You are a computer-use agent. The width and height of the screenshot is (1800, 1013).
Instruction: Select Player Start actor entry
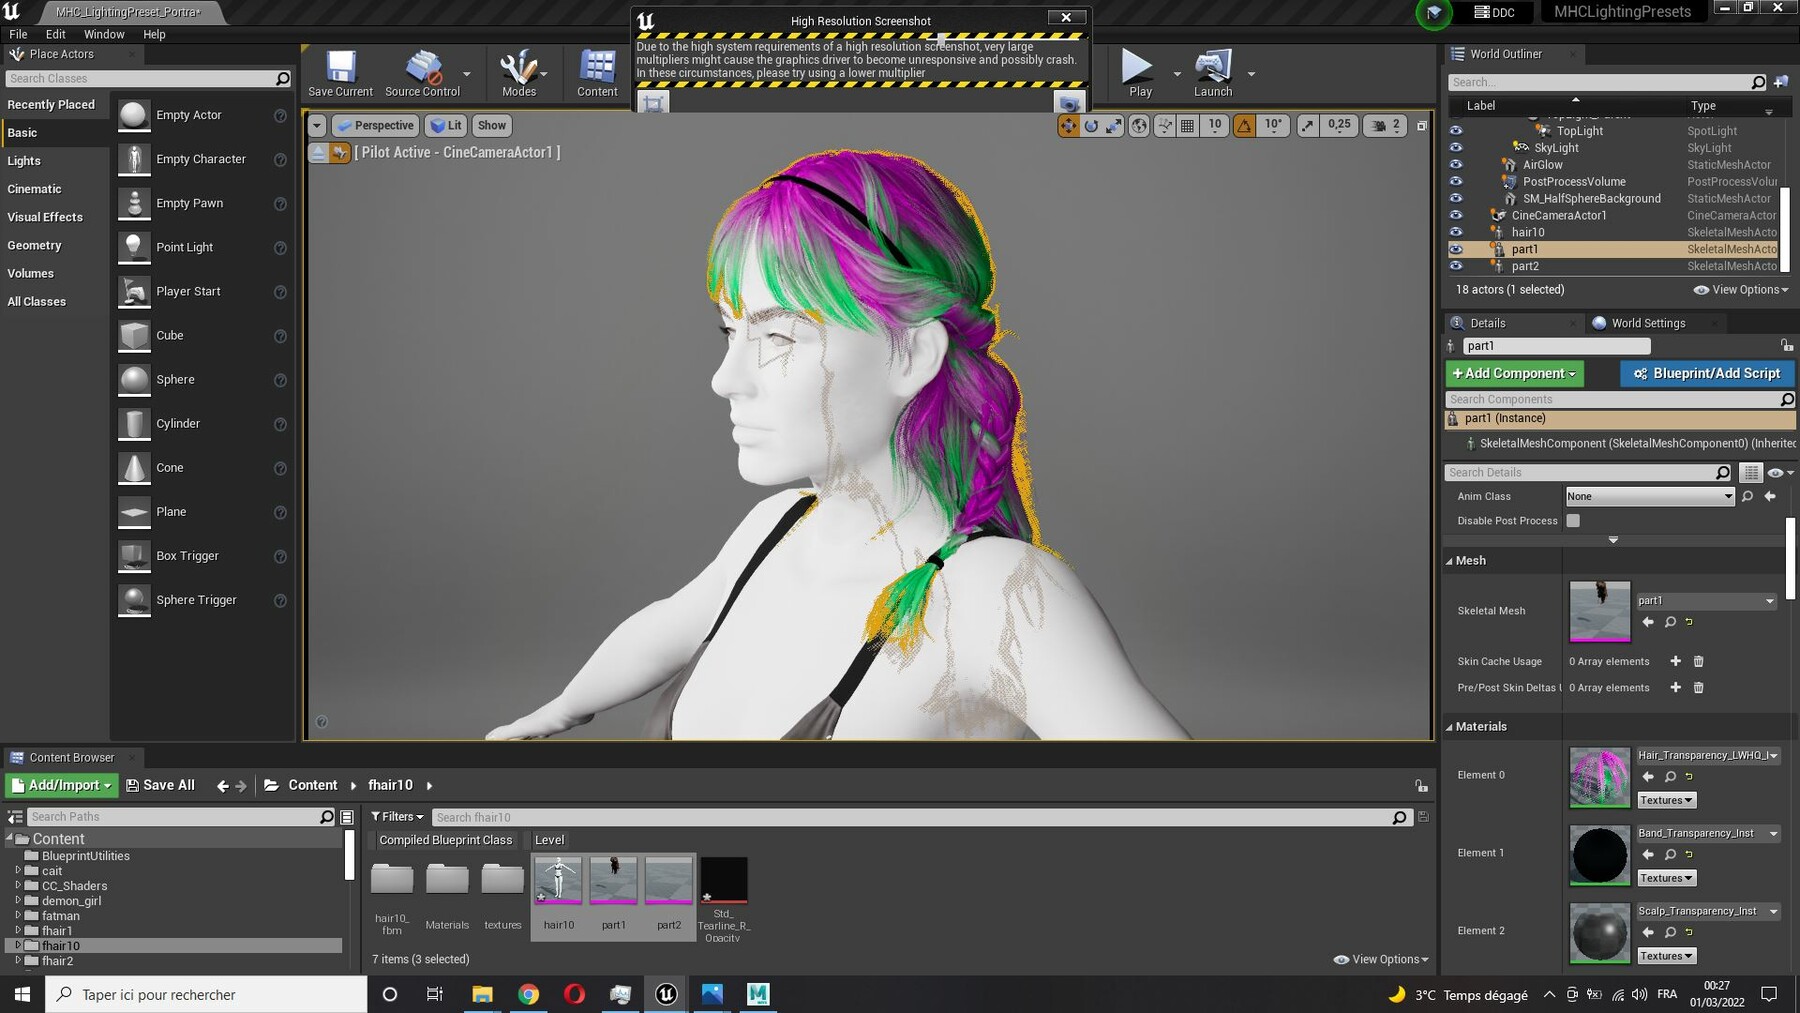coord(203,291)
